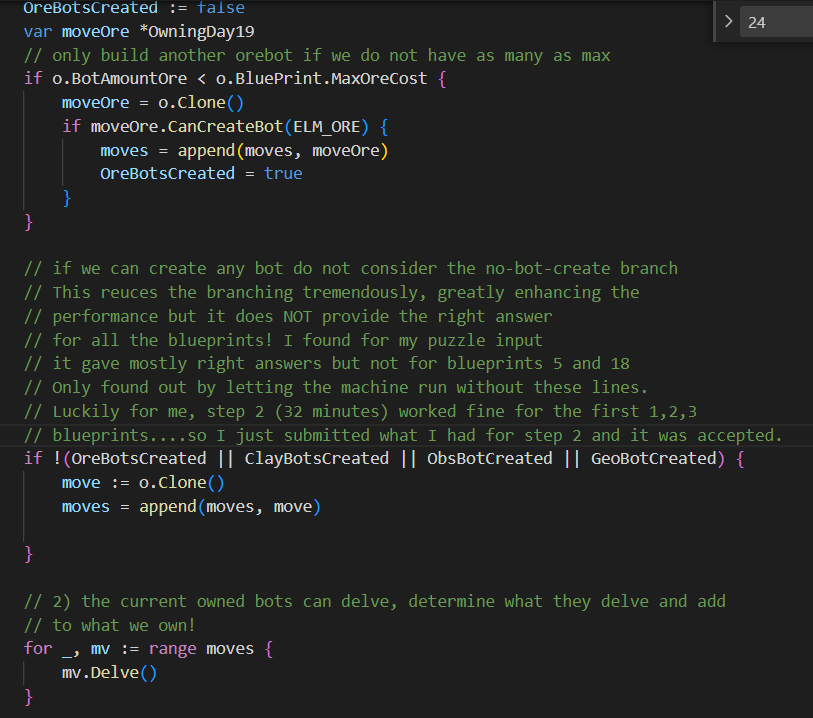Click comment 'This reuces the branching tremendously'
The image size is (813, 718).
[331, 292]
